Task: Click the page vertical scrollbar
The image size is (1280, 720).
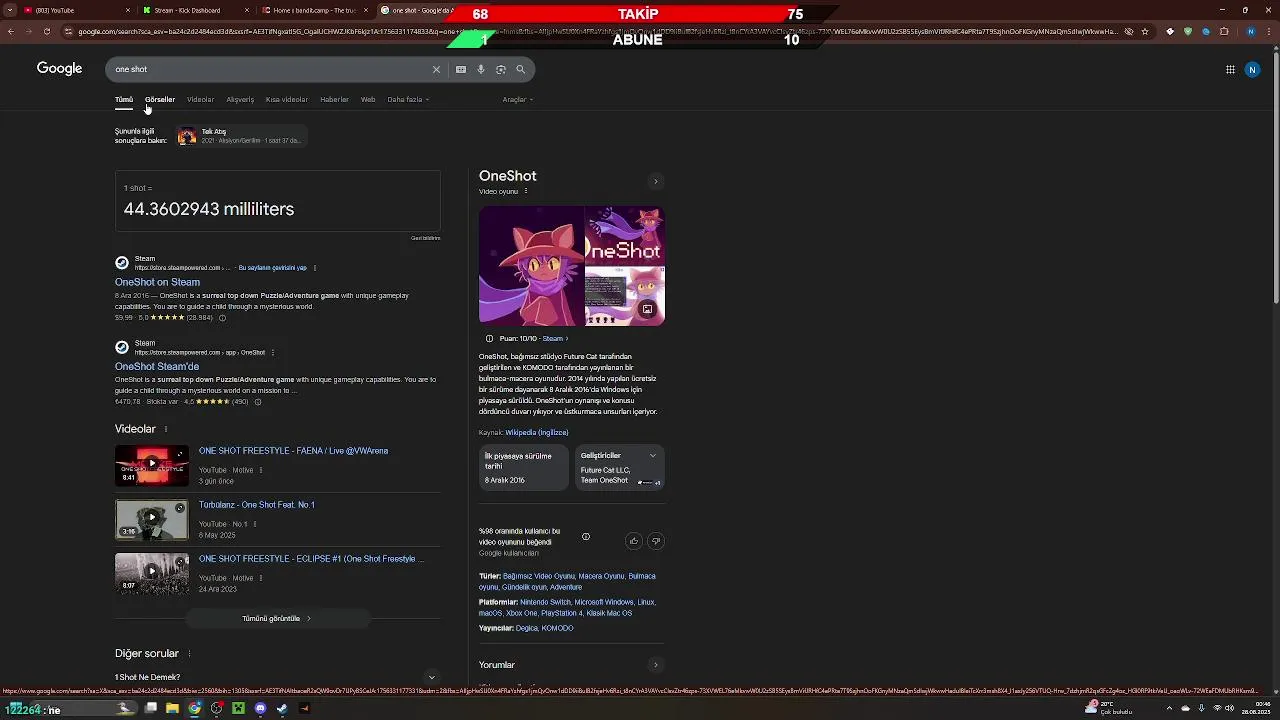Action: pyautogui.click(x=1275, y=180)
